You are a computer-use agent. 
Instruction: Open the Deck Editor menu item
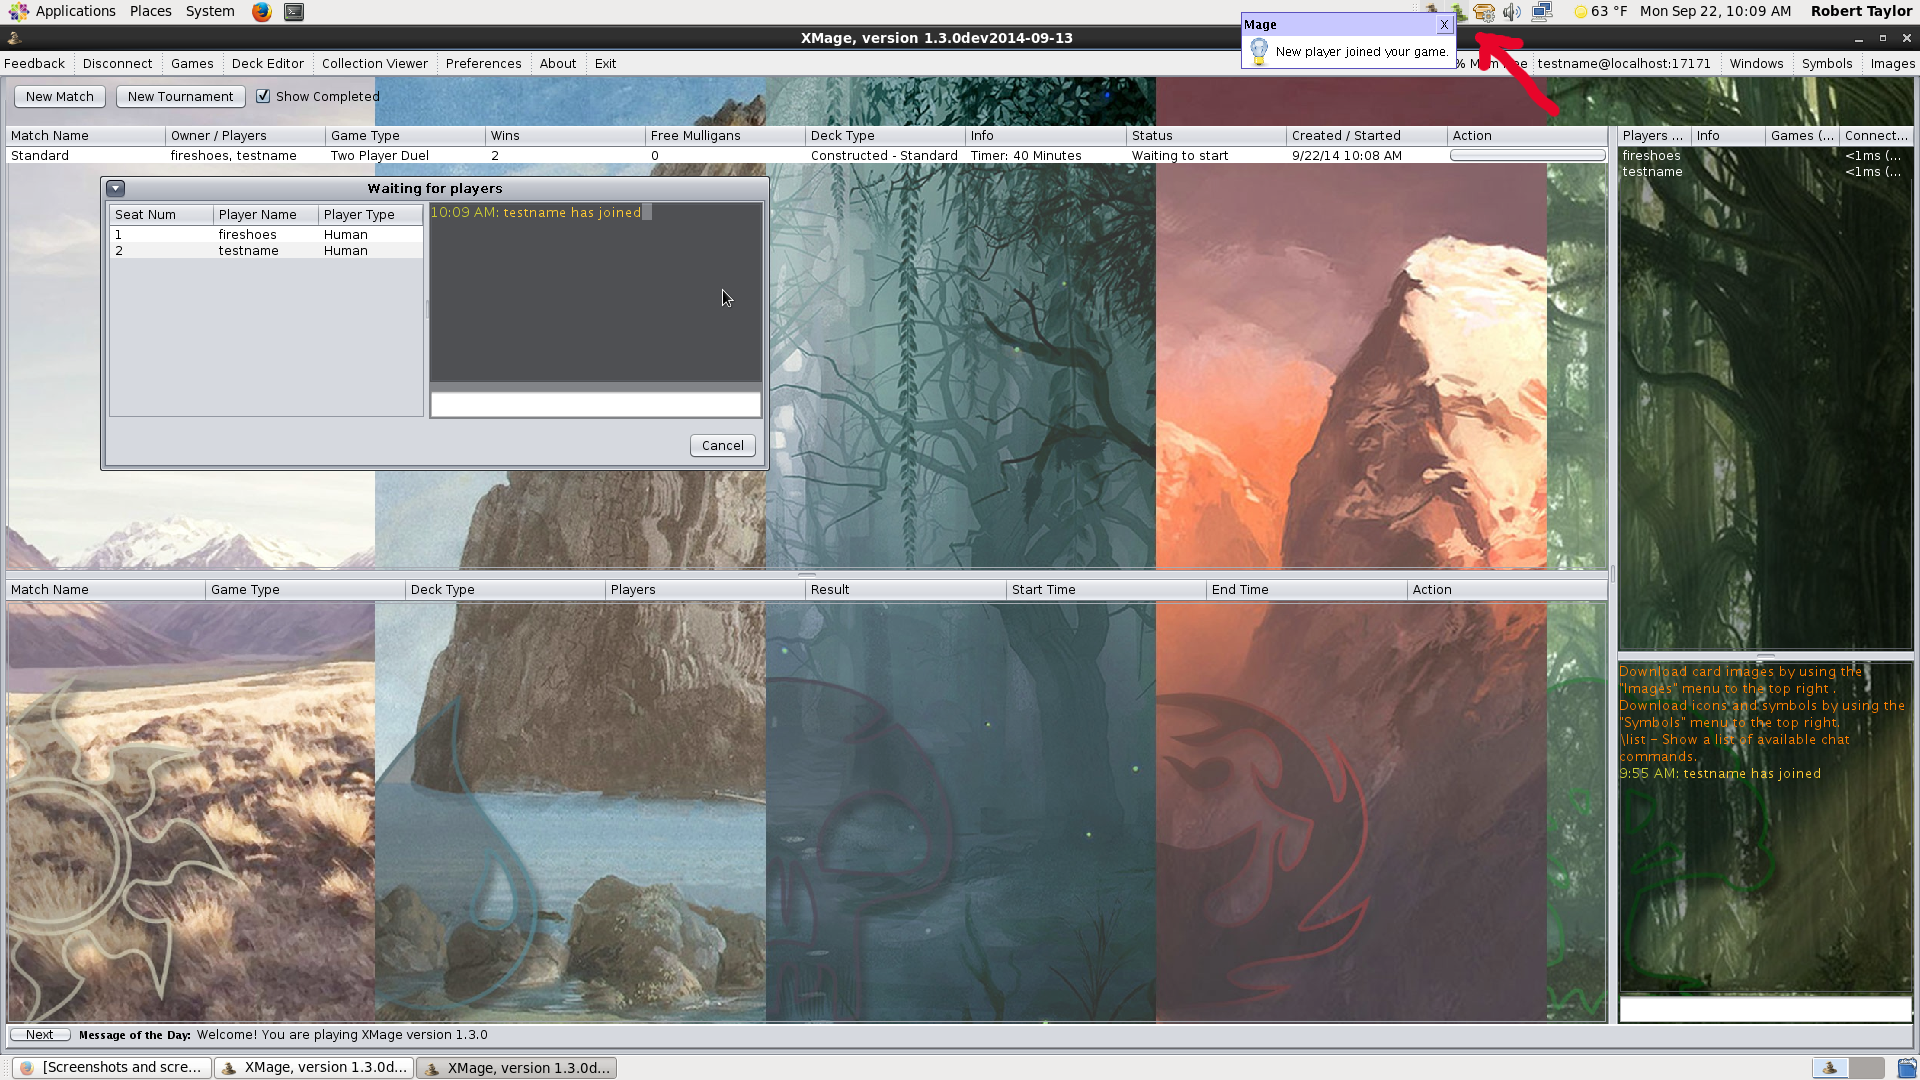tap(267, 63)
